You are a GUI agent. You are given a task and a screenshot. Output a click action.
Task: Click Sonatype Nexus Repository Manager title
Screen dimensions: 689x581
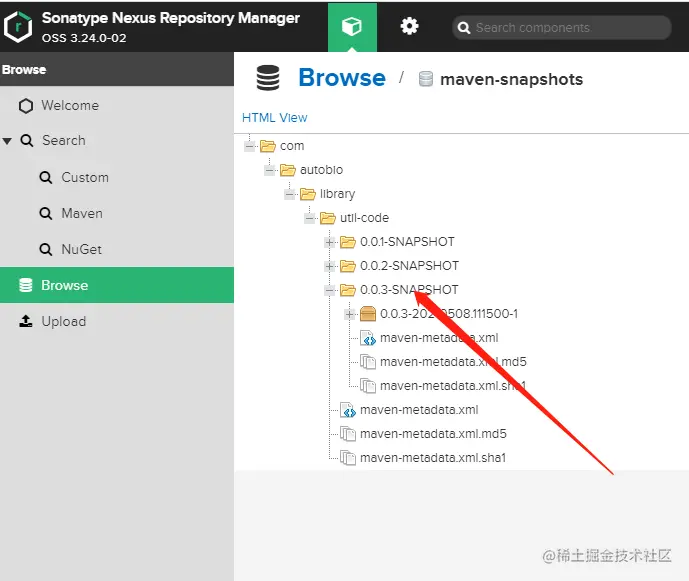170,18
